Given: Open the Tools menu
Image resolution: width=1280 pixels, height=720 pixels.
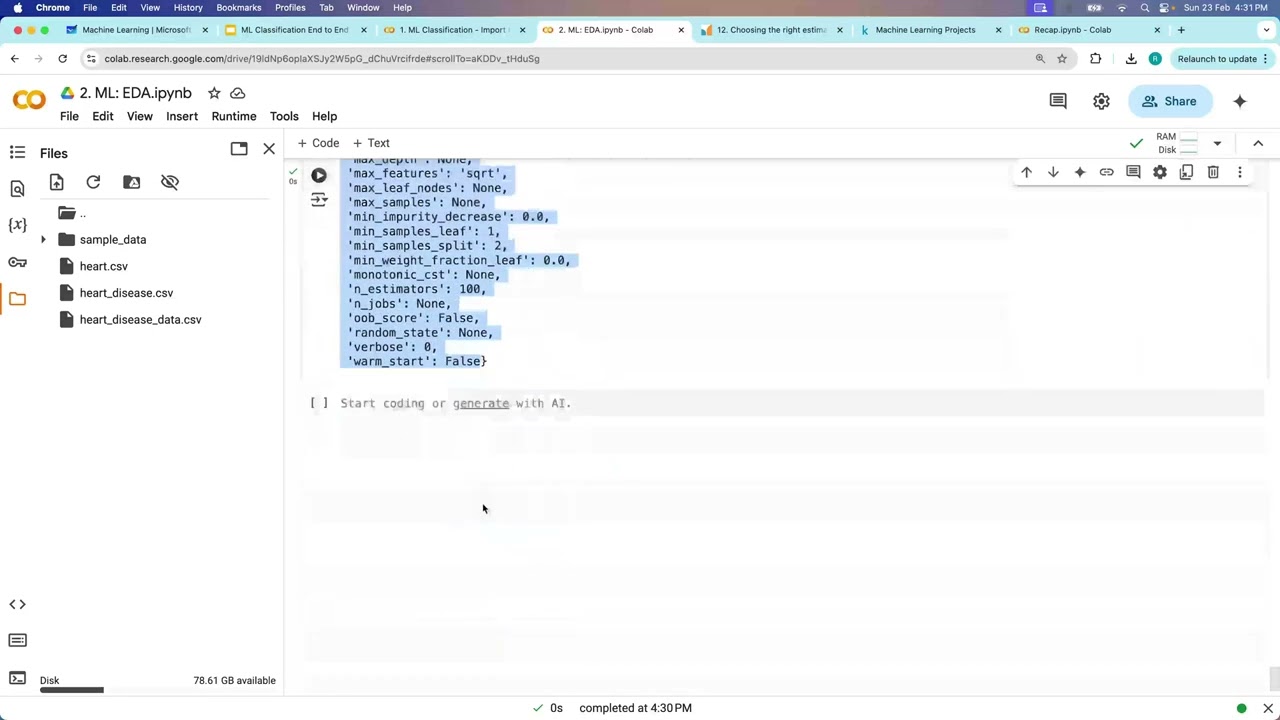Looking at the screenshot, I should coord(284,116).
